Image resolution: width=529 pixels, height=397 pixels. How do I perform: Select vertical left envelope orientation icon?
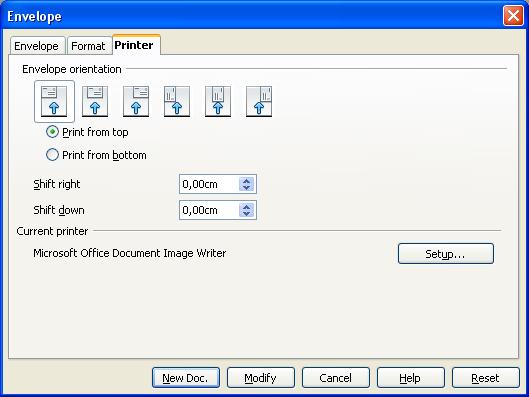point(177,101)
